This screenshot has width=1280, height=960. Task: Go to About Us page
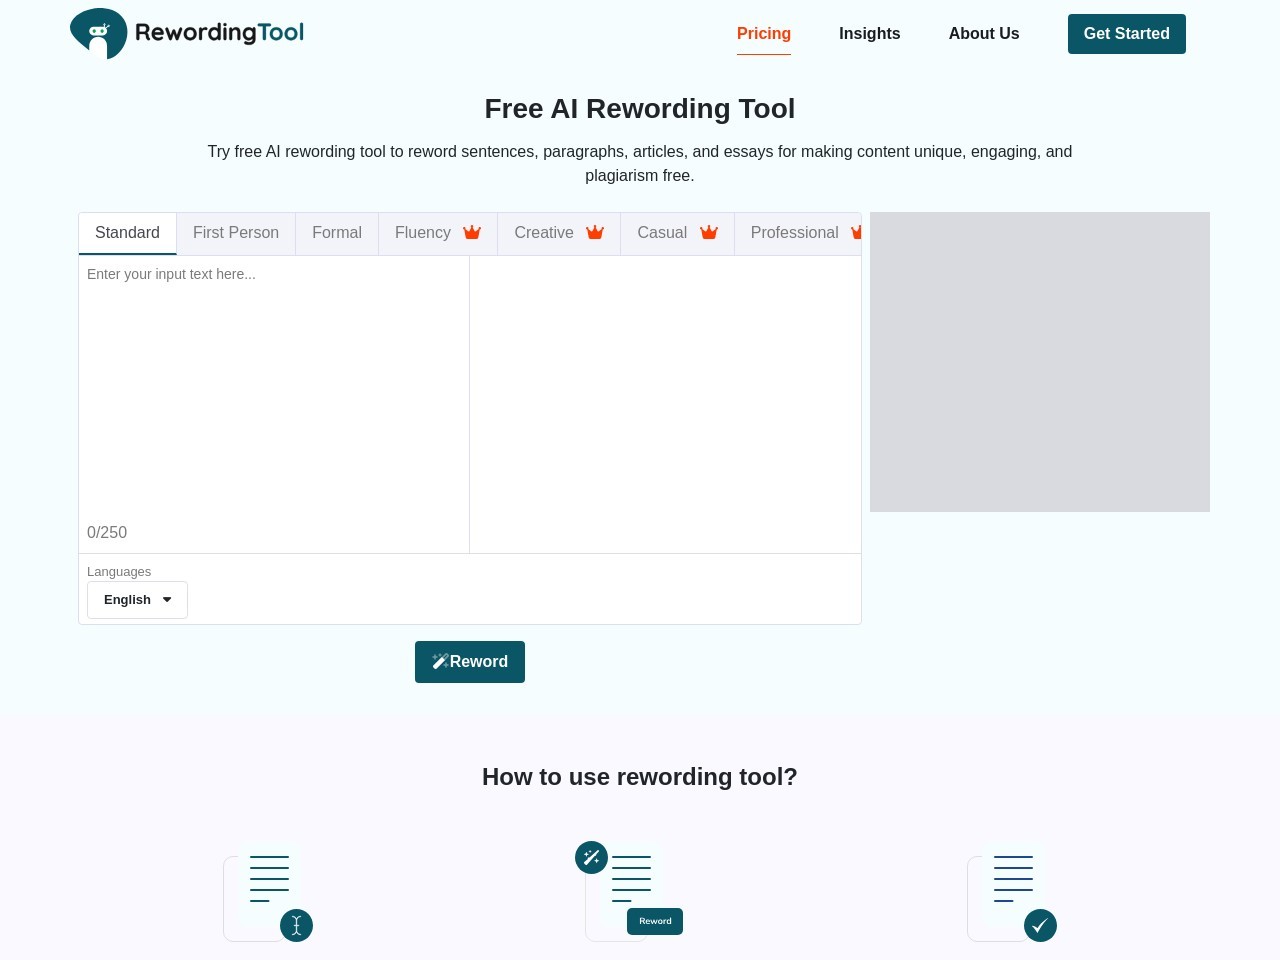pos(984,34)
